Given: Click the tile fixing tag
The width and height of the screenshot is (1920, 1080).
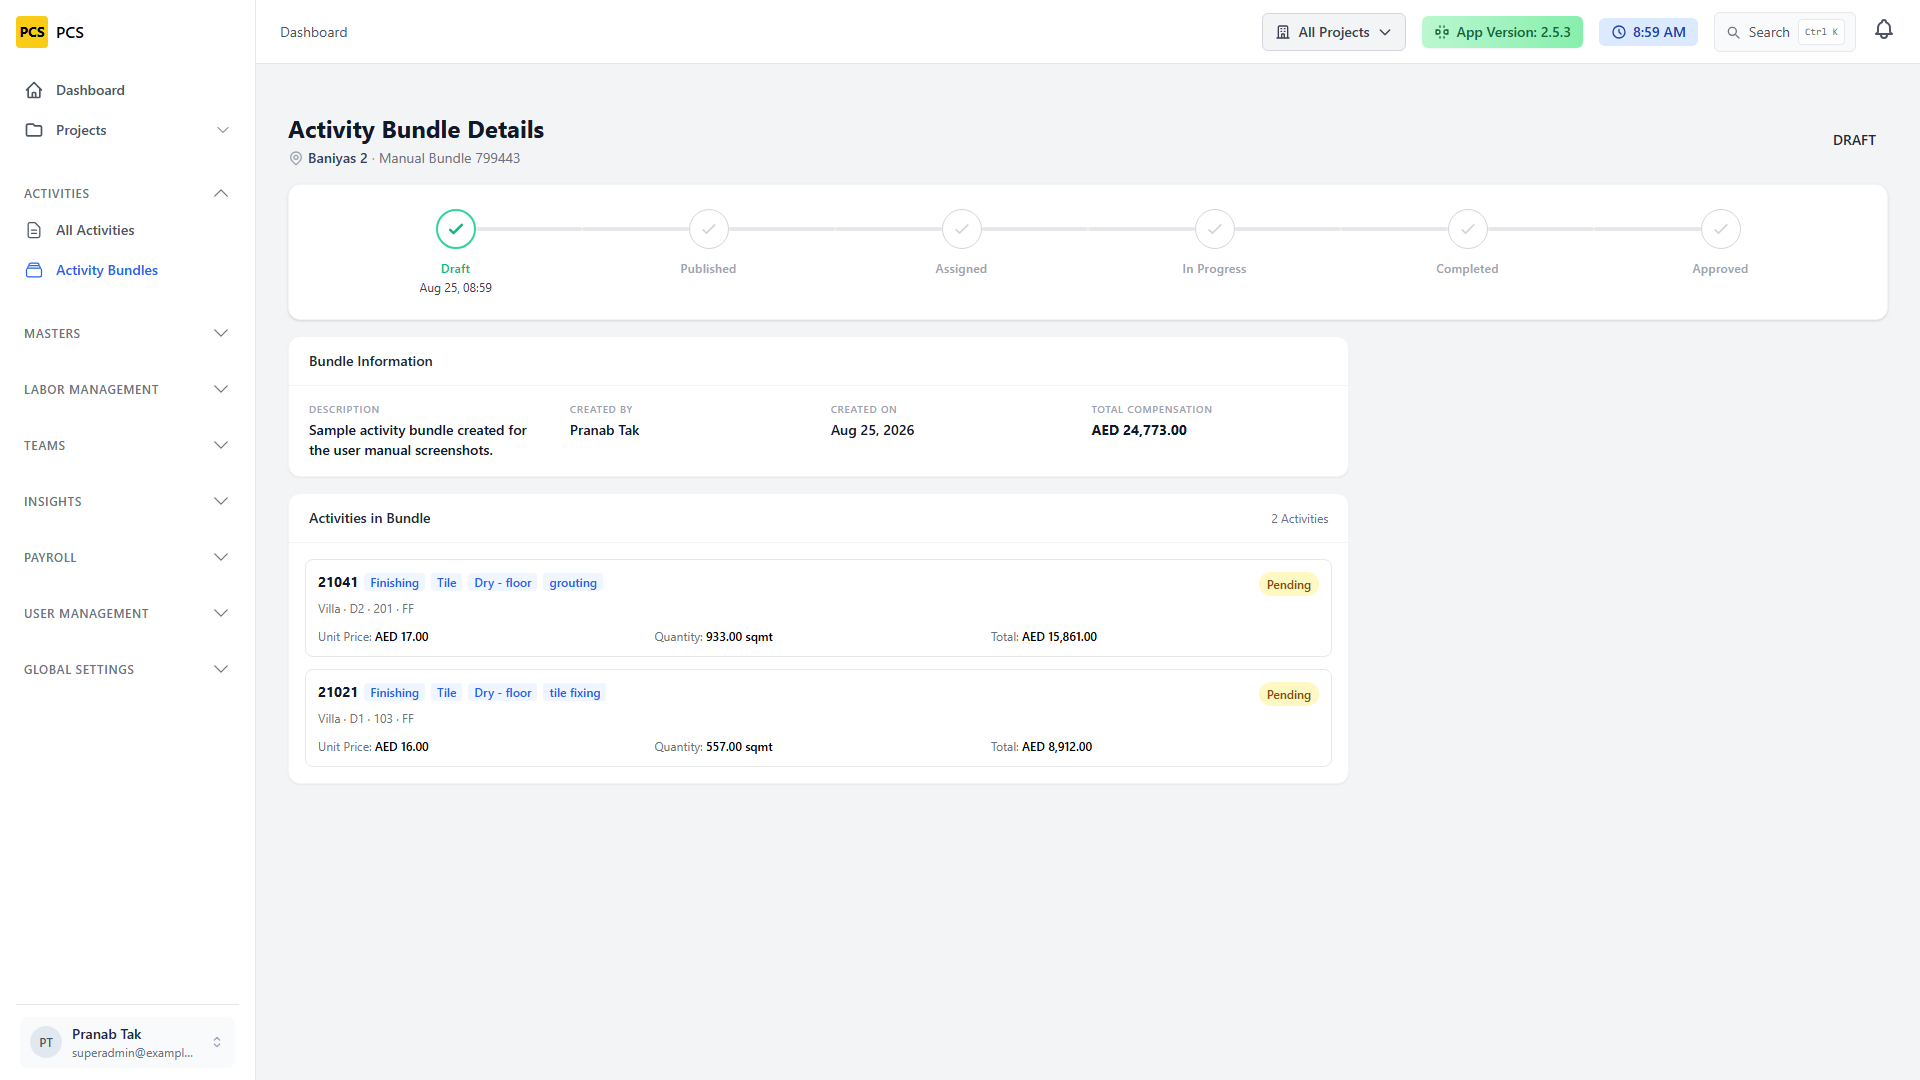Looking at the screenshot, I should point(574,693).
